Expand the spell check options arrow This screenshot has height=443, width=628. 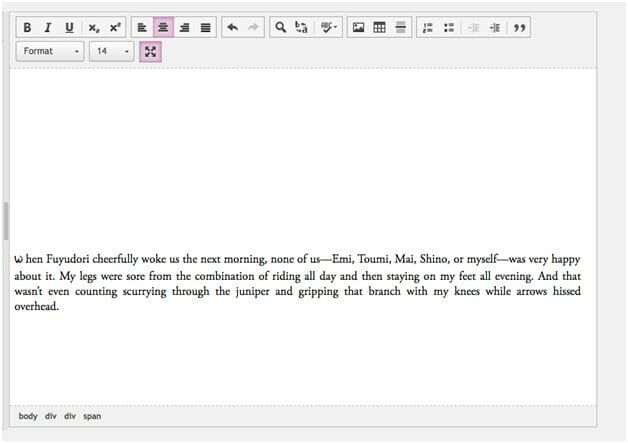pyautogui.click(x=336, y=28)
